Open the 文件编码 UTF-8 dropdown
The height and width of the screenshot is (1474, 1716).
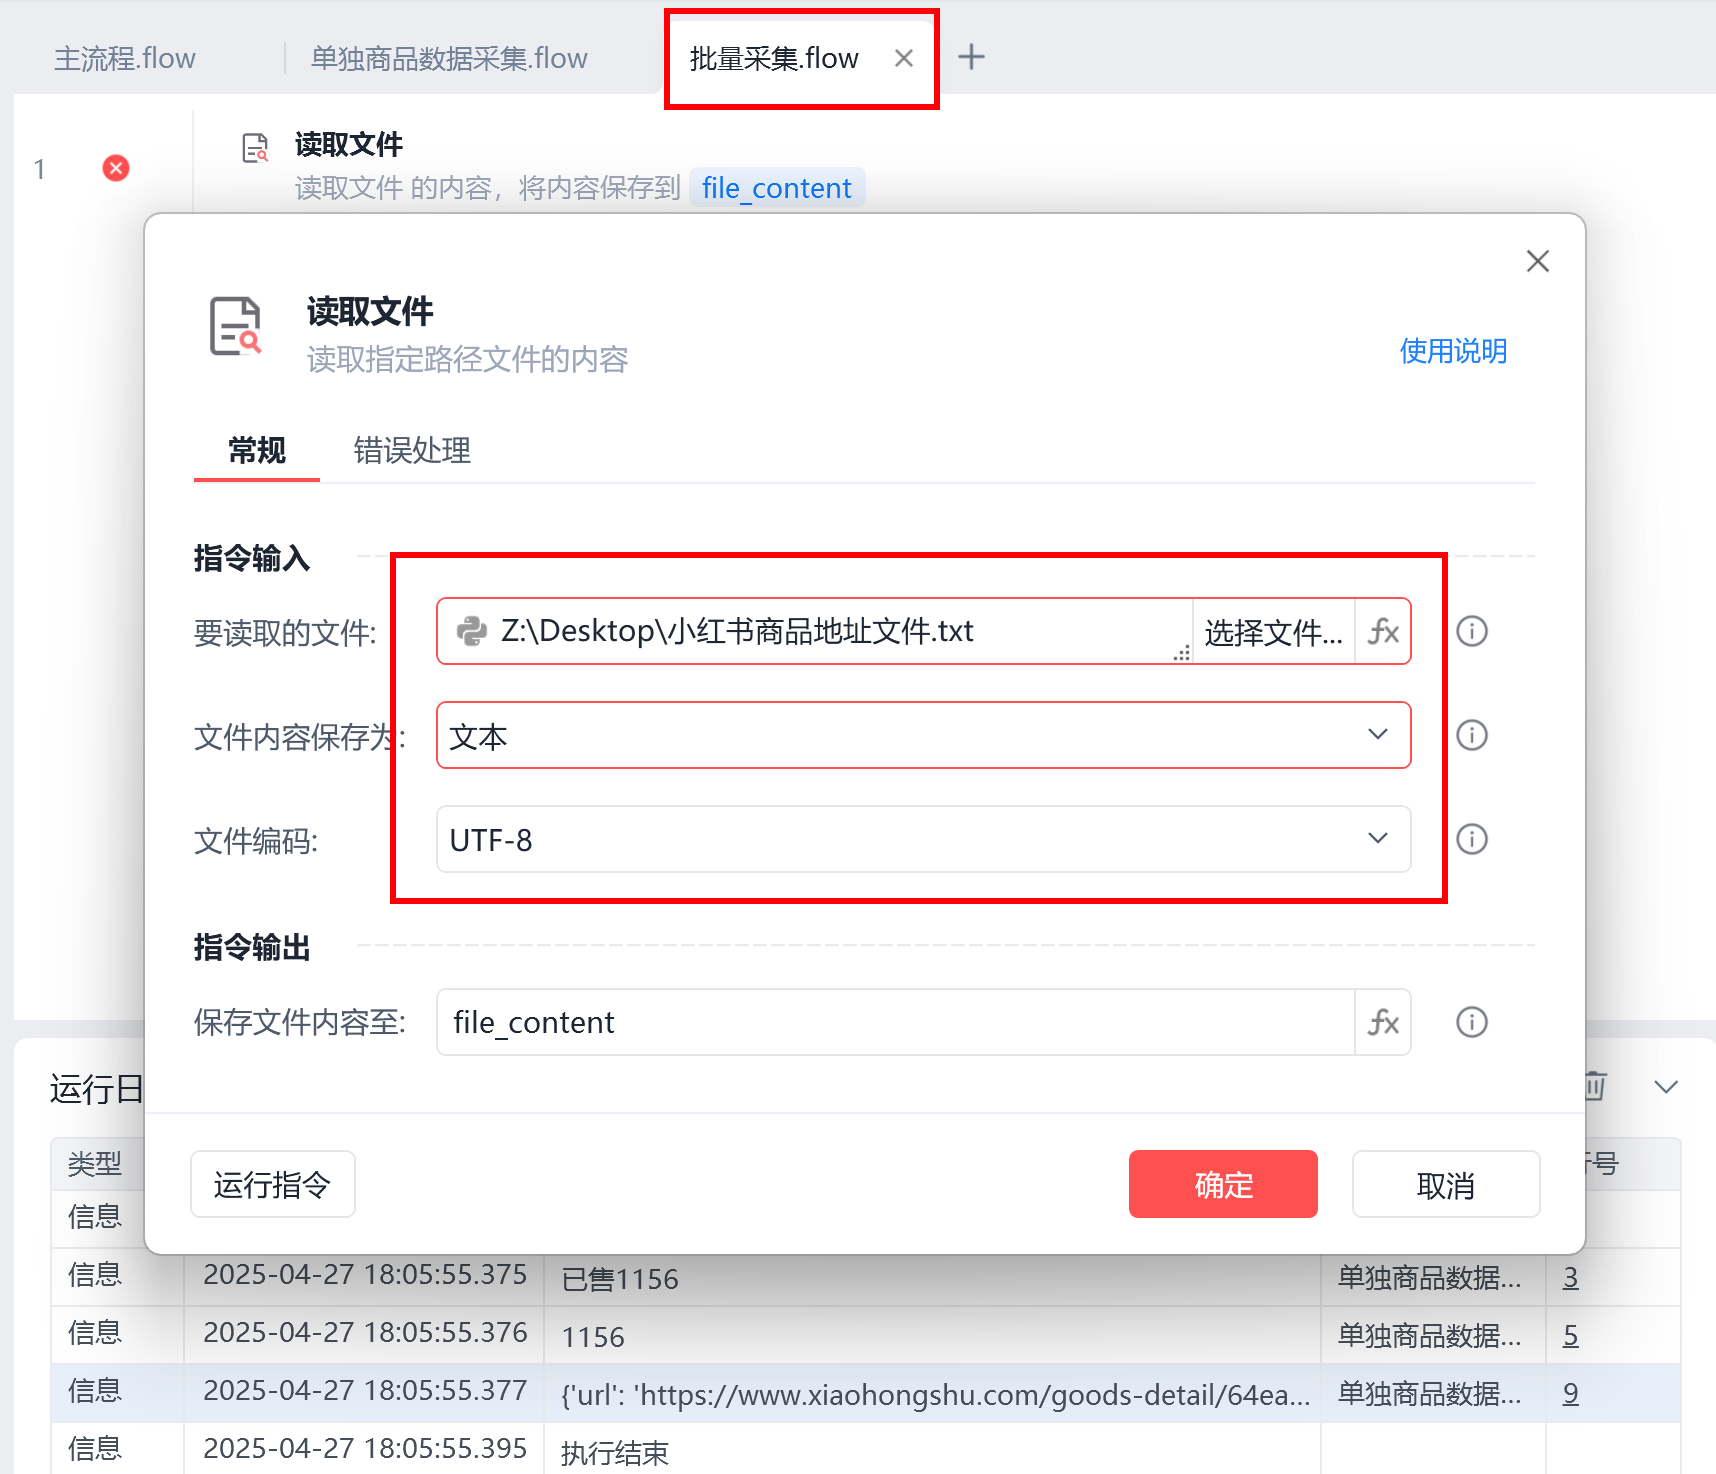point(923,840)
